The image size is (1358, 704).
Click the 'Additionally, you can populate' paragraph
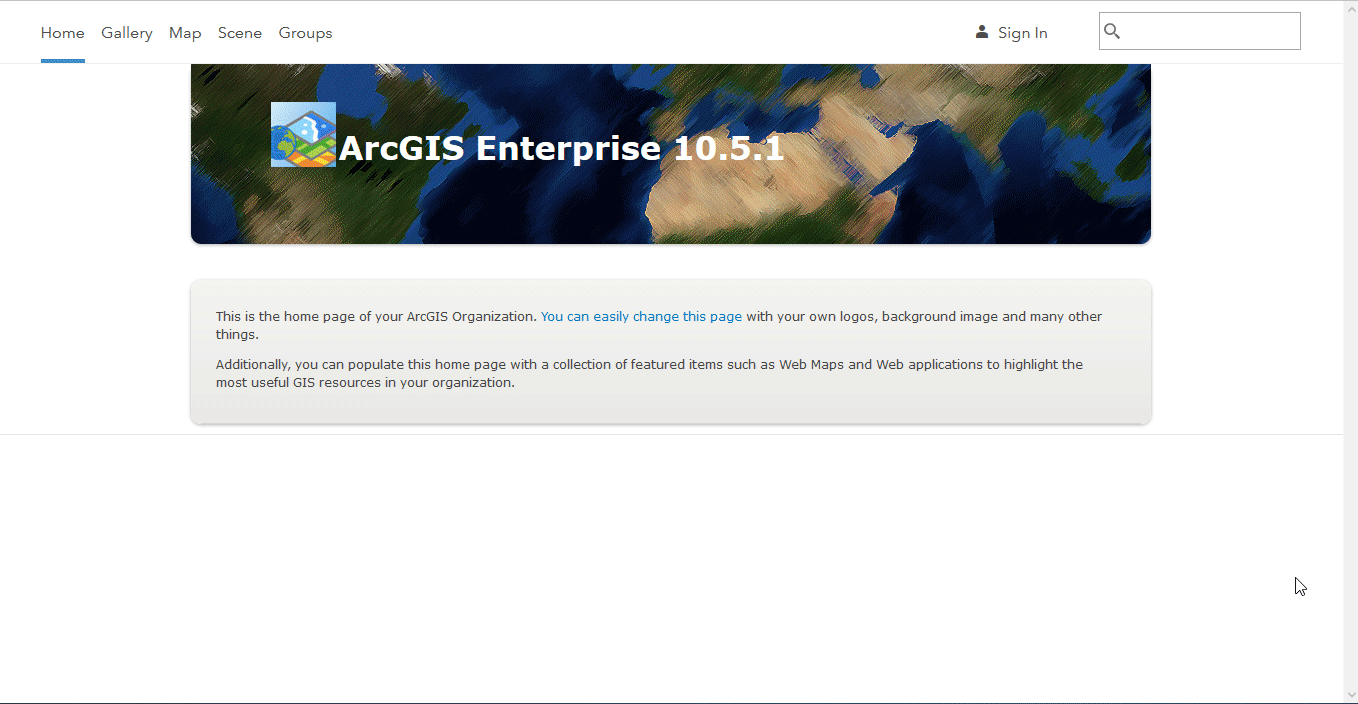[649, 373]
